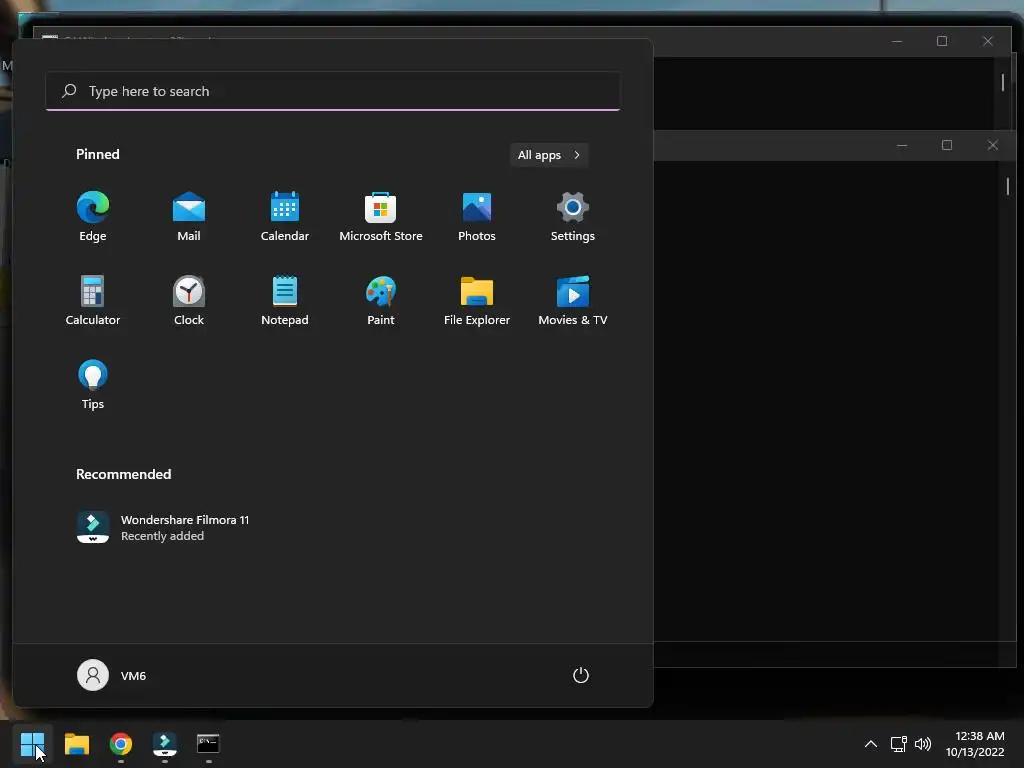
Task: Launch the Clock app
Action: click(189, 300)
